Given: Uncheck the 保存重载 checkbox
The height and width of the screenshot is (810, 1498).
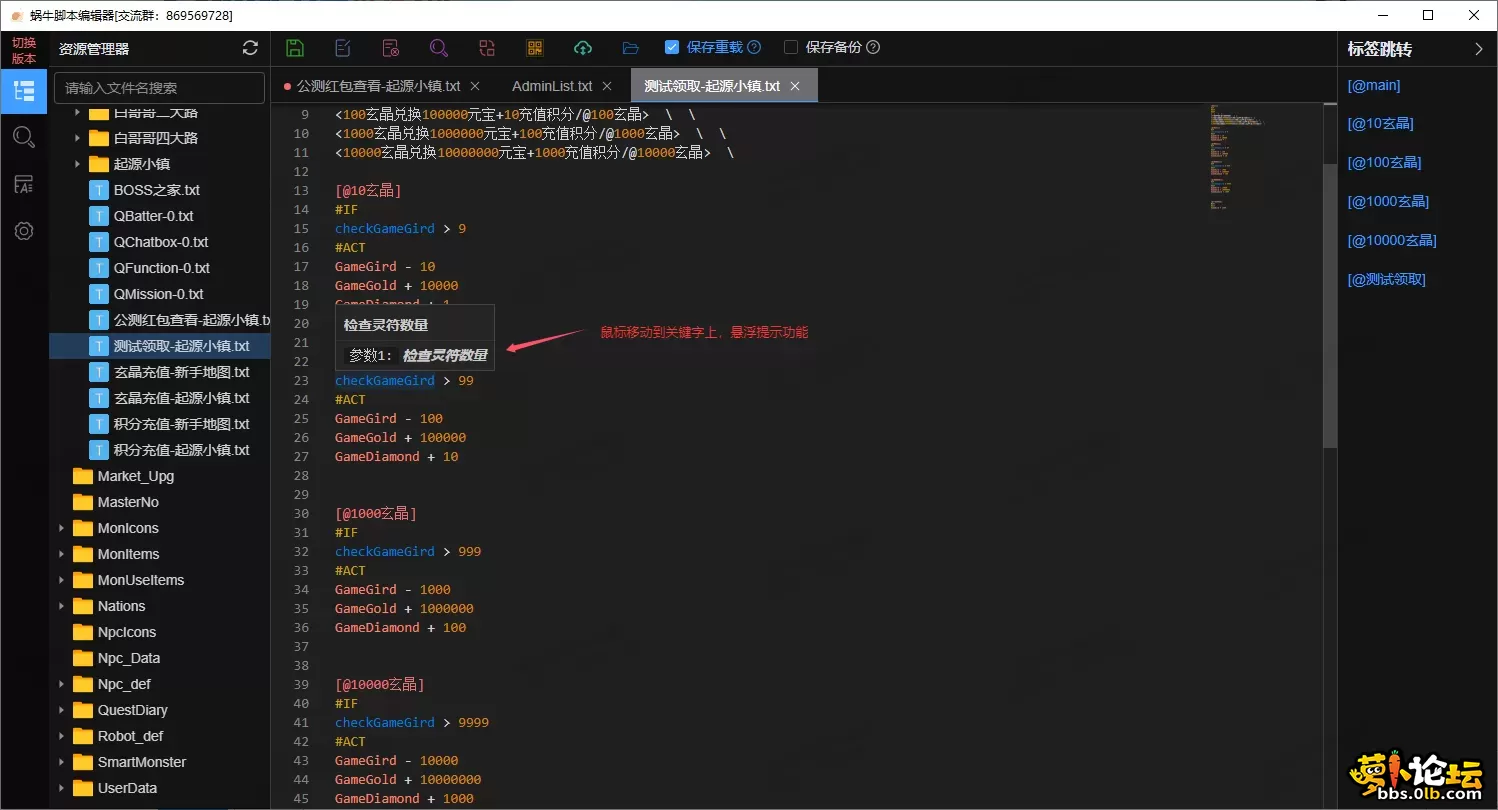Looking at the screenshot, I should [x=672, y=47].
